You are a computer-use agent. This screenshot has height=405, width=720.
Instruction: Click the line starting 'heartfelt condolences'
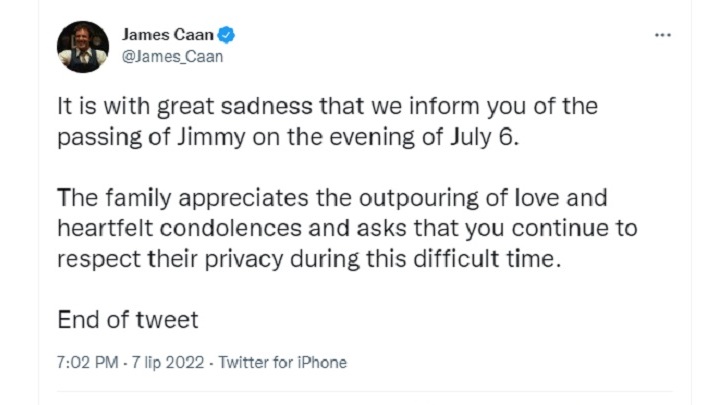pos(346,228)
